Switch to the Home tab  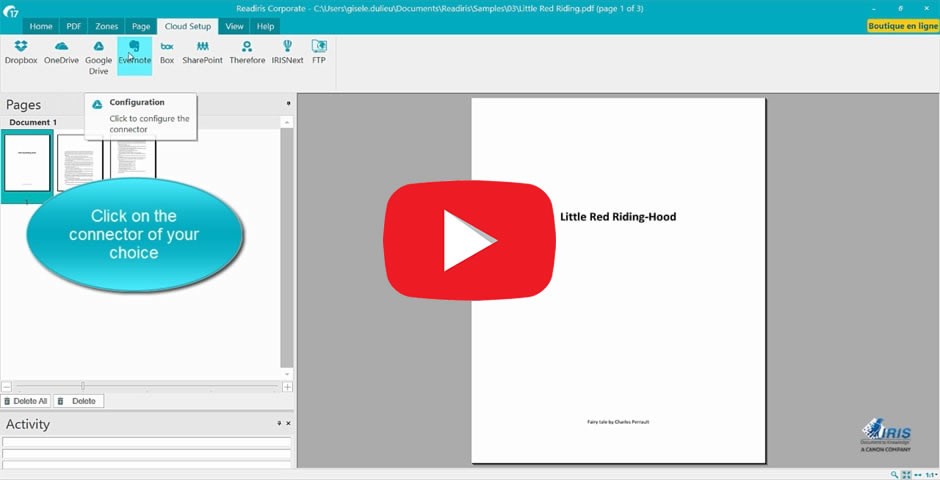41,26
